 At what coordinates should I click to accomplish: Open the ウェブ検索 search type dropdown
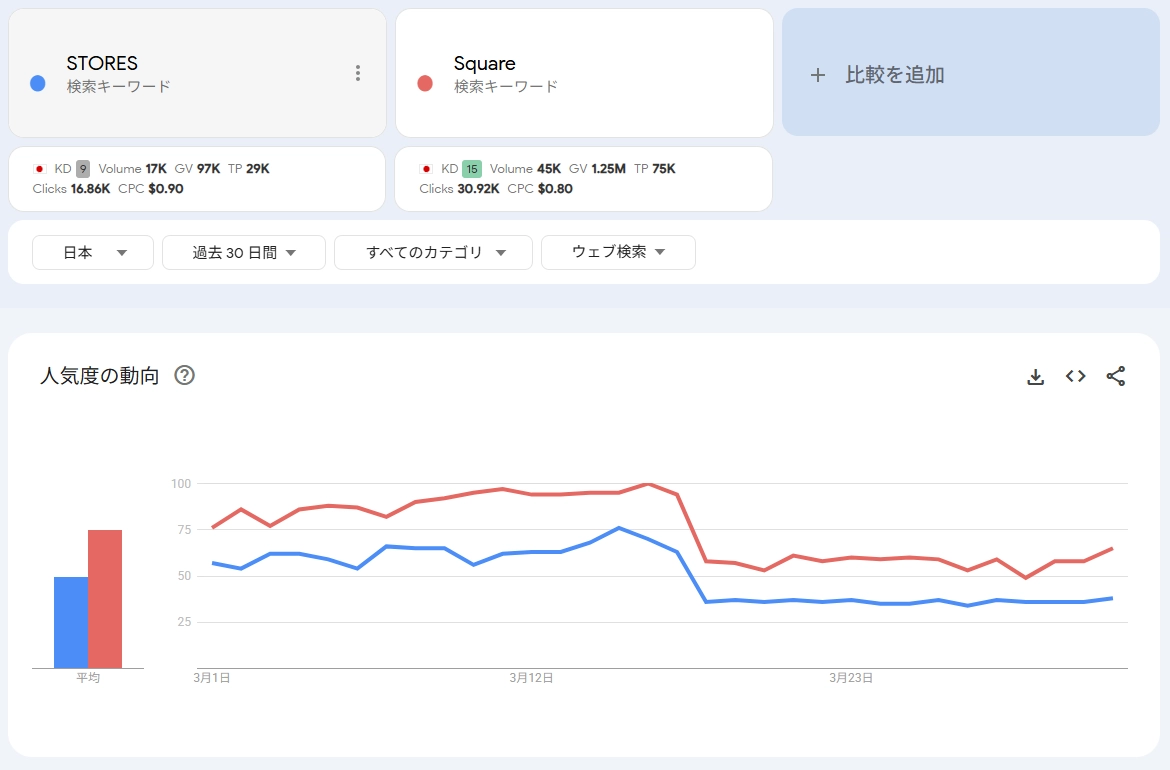(x=618, y=252)
